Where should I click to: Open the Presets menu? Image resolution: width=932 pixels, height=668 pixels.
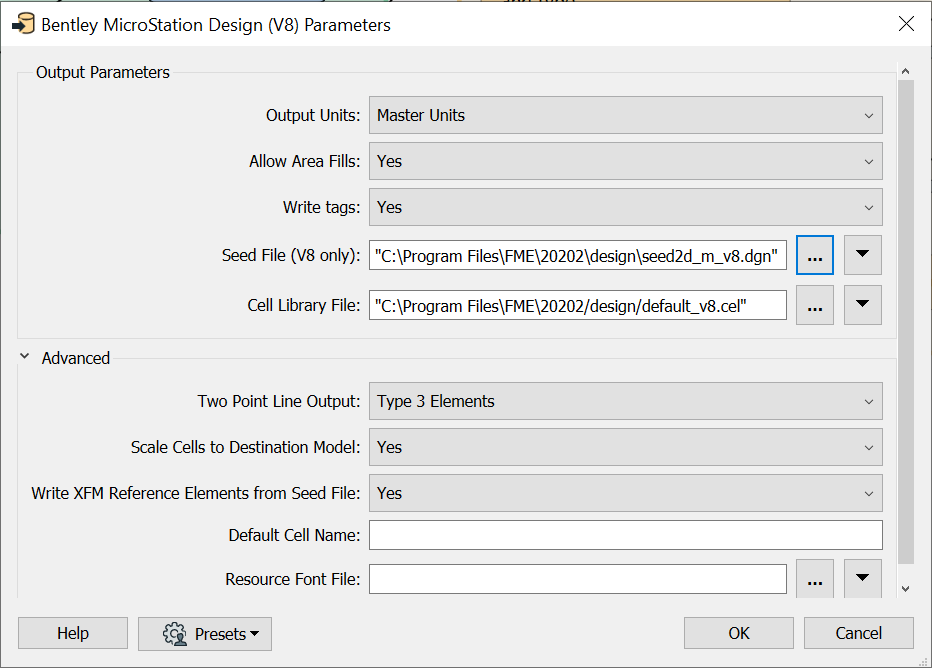click(x=215, y=633)
